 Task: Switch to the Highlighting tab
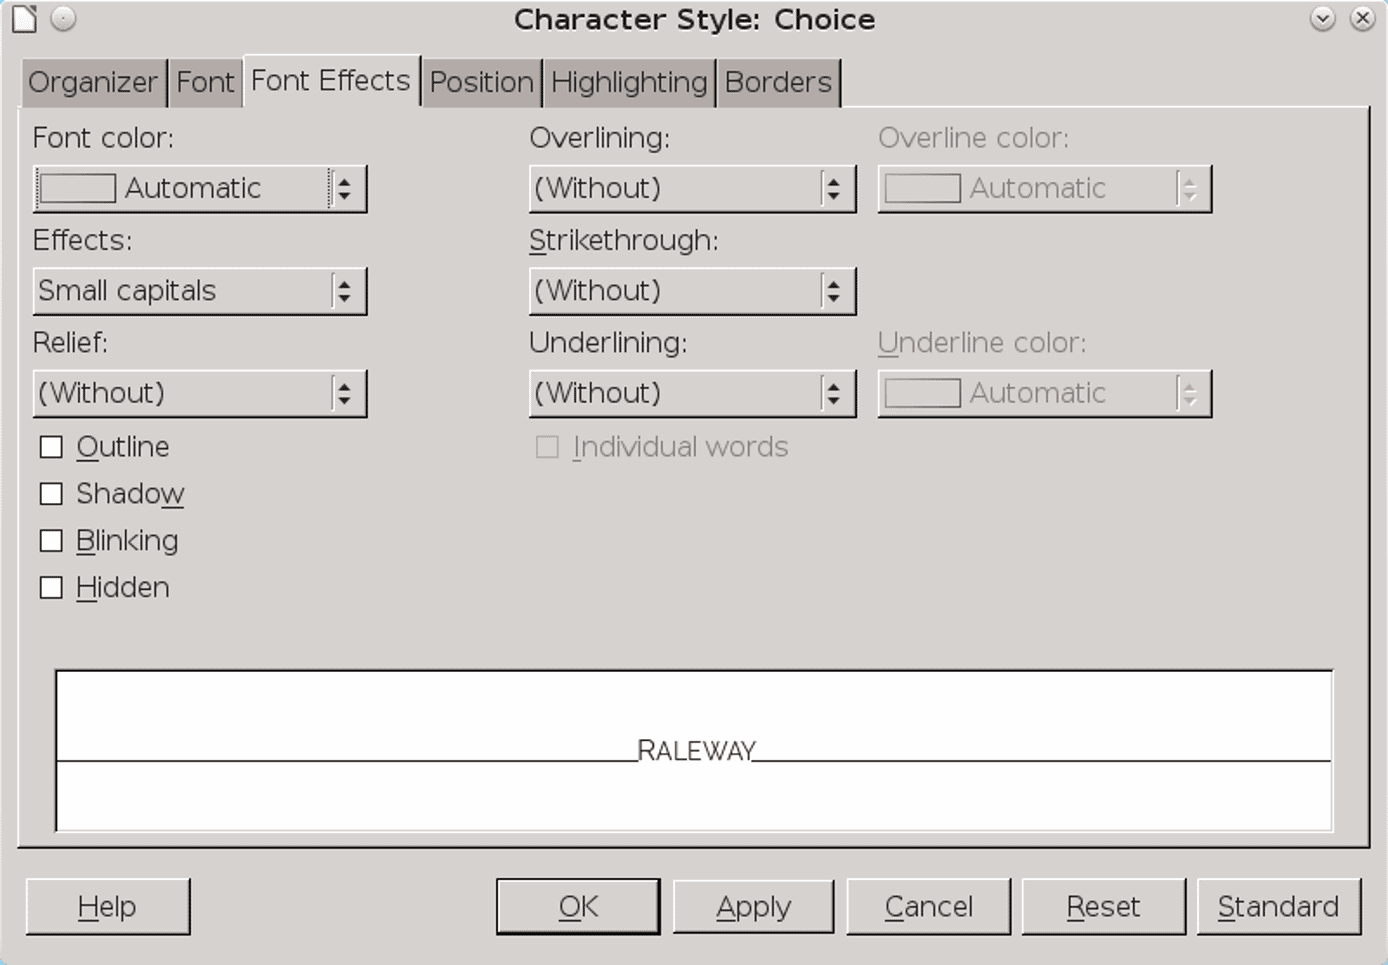[628, 82]
